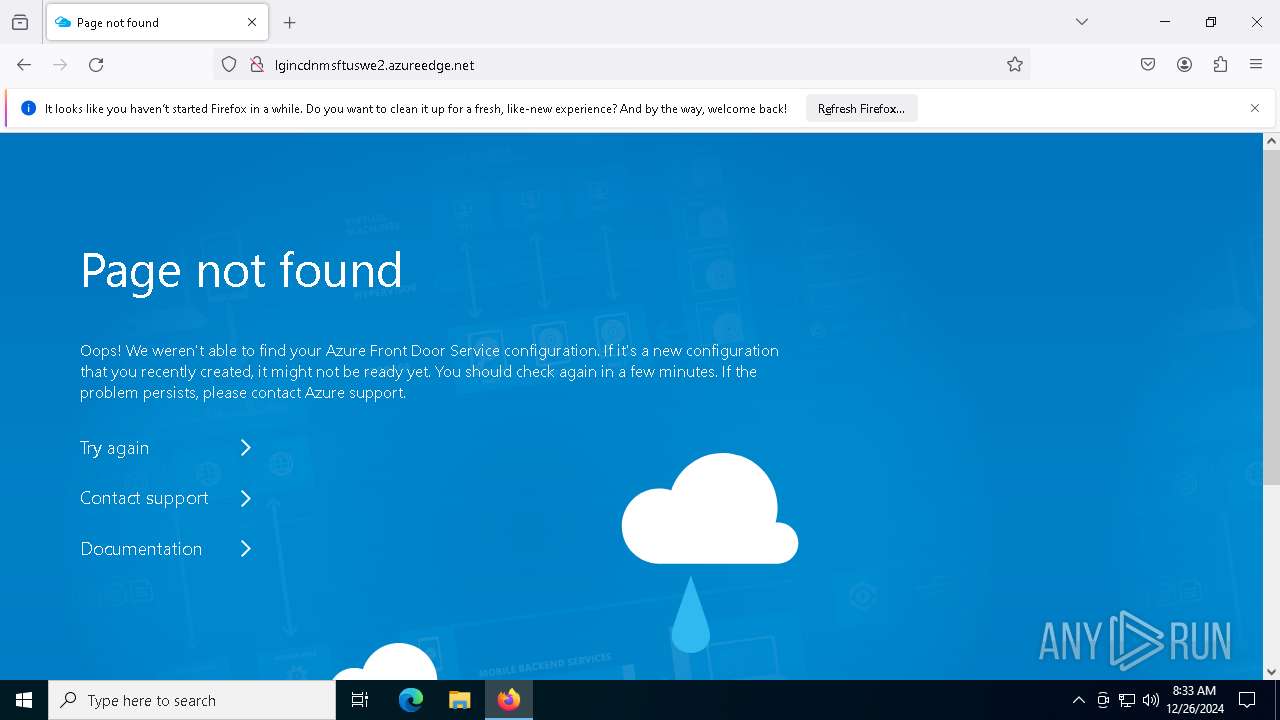This screenshot has width=1280, height=720.
Task: Save page to Pocket
Action: 1148,65
